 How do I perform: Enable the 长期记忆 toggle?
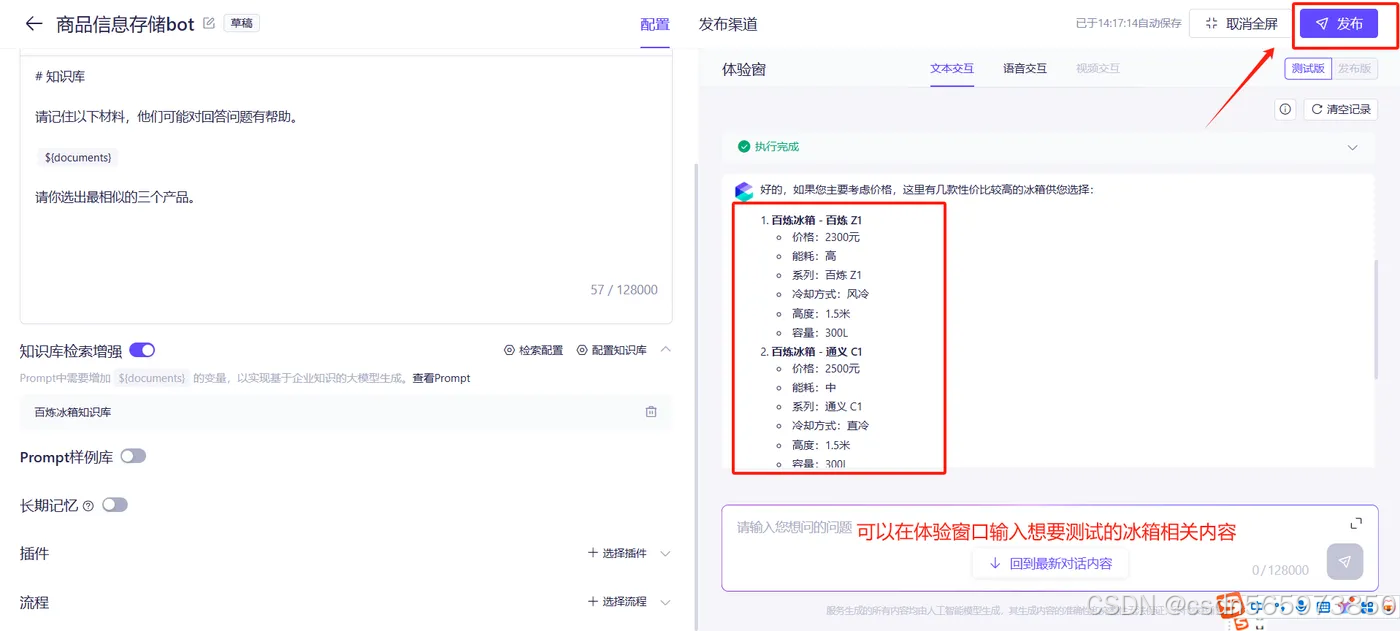pyautogui.click(x=115, y=505)
